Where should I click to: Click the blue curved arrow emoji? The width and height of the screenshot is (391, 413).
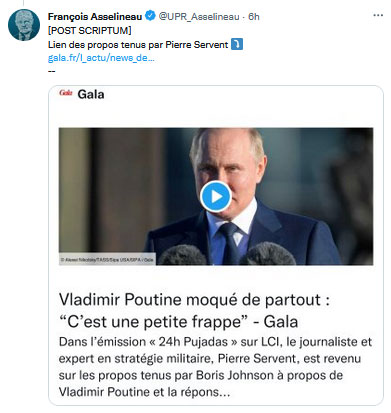click(237, 44)
